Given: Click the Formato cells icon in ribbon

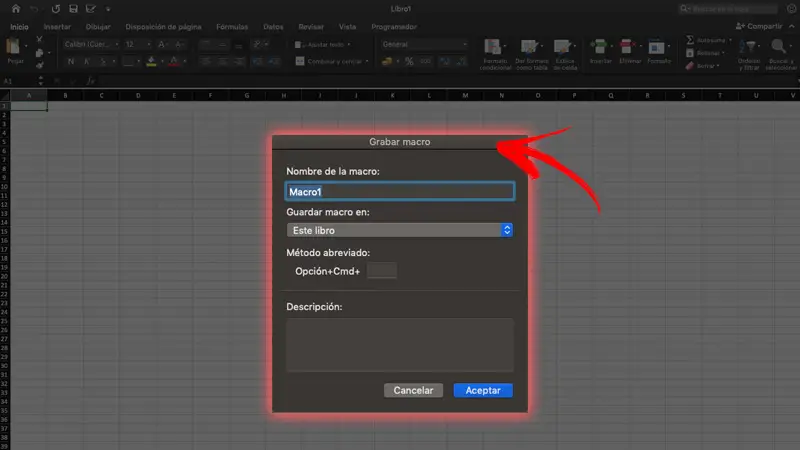Looking at the screenshot, I should (x=656, y=47).
